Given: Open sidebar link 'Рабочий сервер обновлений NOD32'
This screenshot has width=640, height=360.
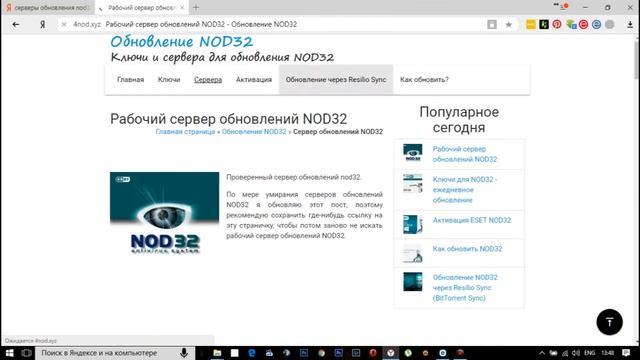Looking at the screenshot, I should 465,154.
